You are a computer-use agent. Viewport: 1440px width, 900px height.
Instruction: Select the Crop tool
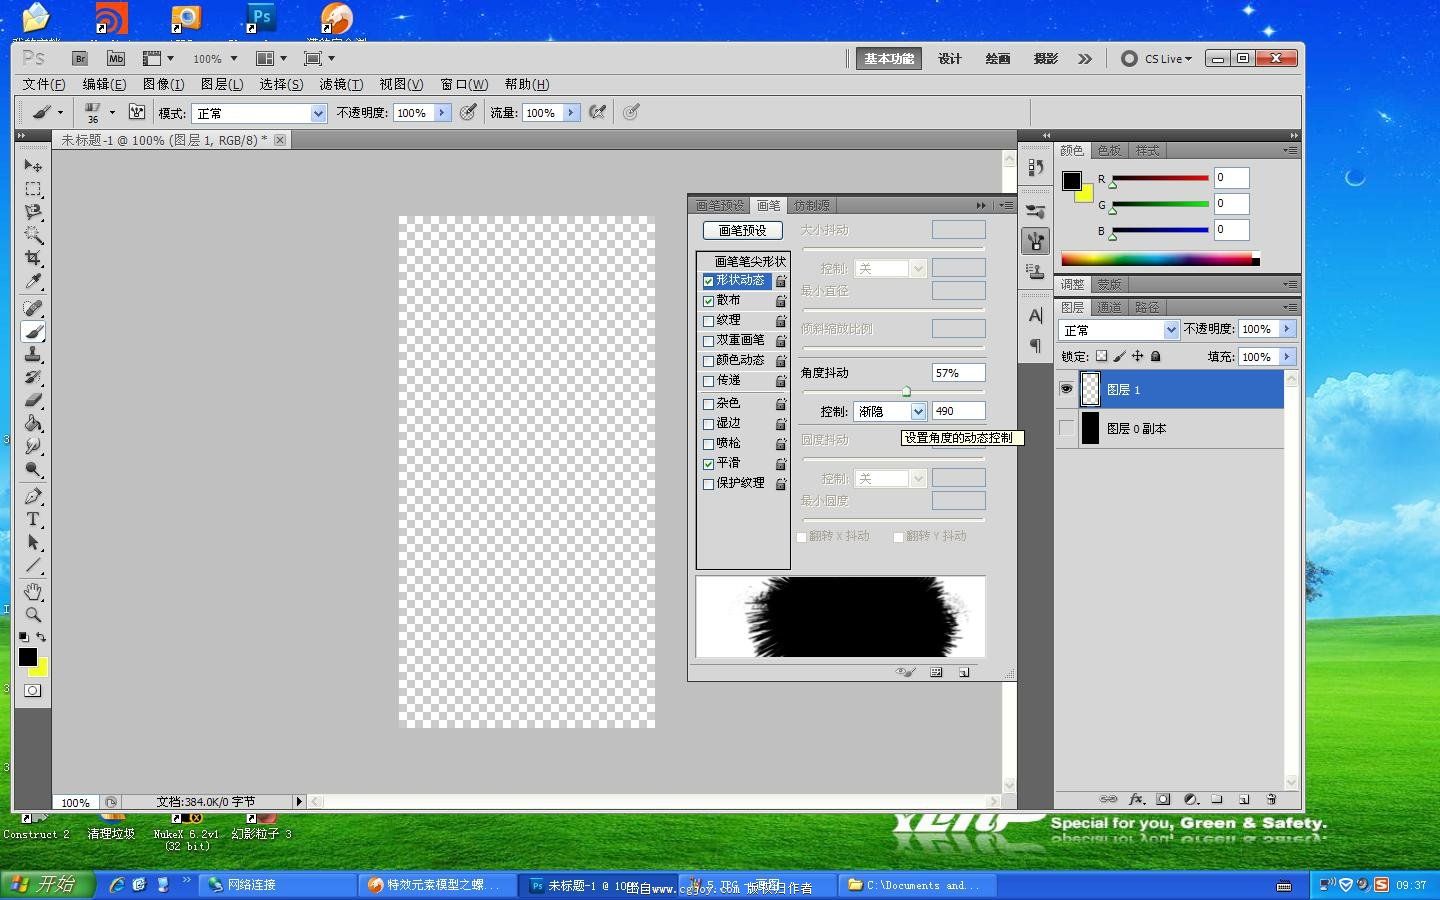click(33, 258)
